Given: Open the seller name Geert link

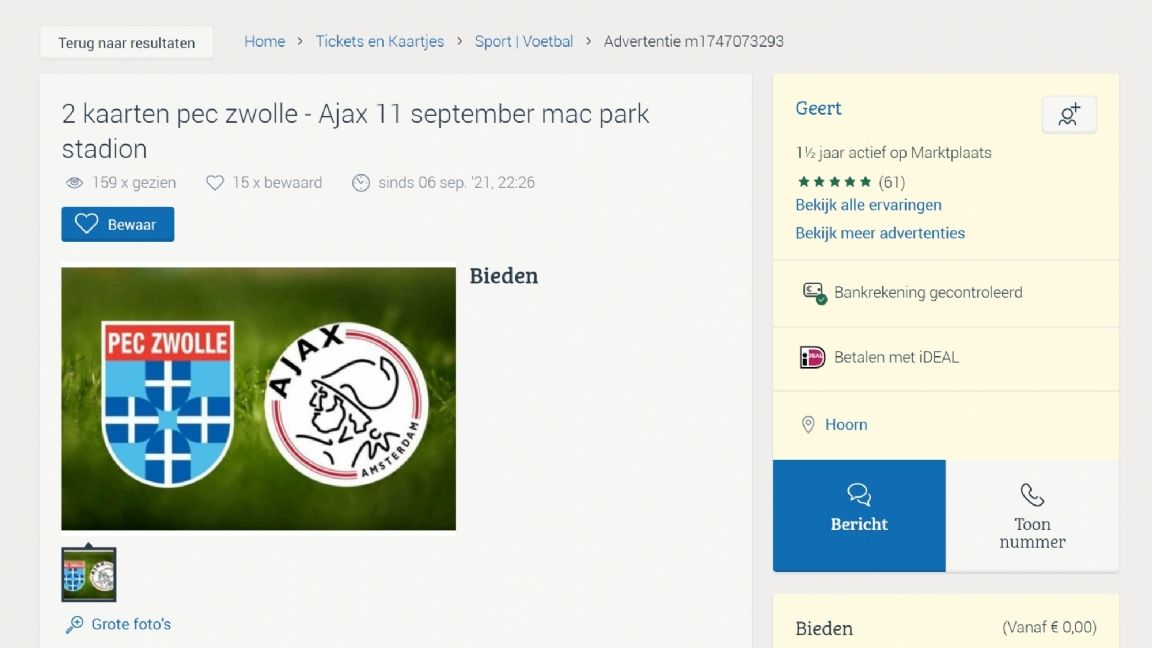Looking at the screenshot, I should 818,108.
